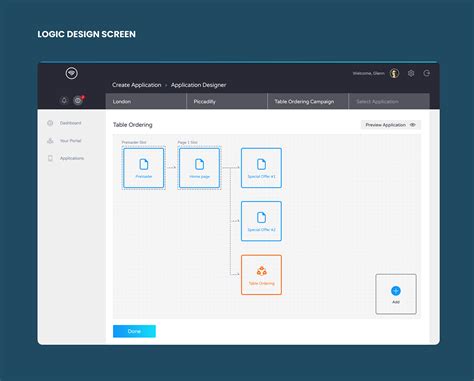Image resolution: width=474 pixels, height=381 pixels.
Task: Open the Table Ordering Campaign dropdown
Action: tap(308, 101)
